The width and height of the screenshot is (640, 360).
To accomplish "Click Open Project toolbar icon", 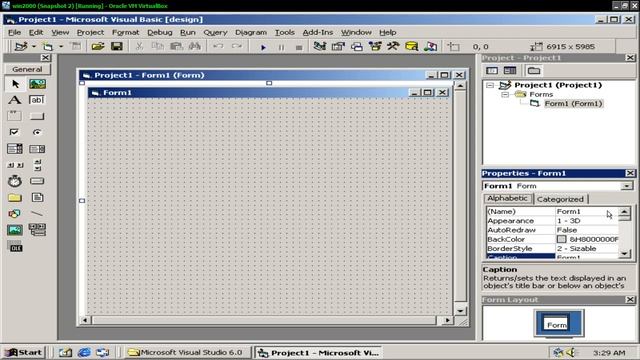I will 98,47.
